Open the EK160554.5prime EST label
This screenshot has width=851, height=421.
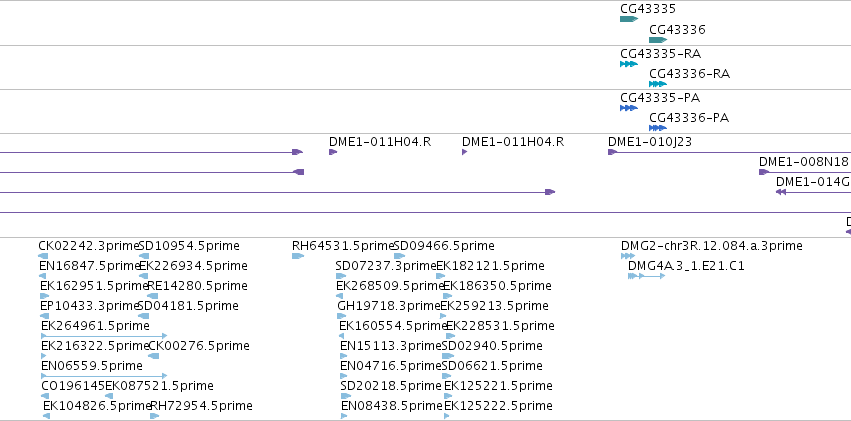(393, 326)
